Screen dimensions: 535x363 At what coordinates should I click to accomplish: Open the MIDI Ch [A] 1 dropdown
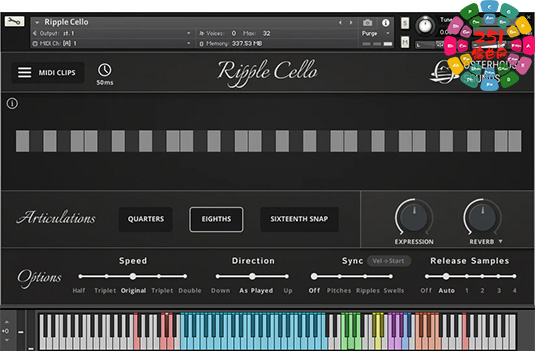(x=112, y=43)
